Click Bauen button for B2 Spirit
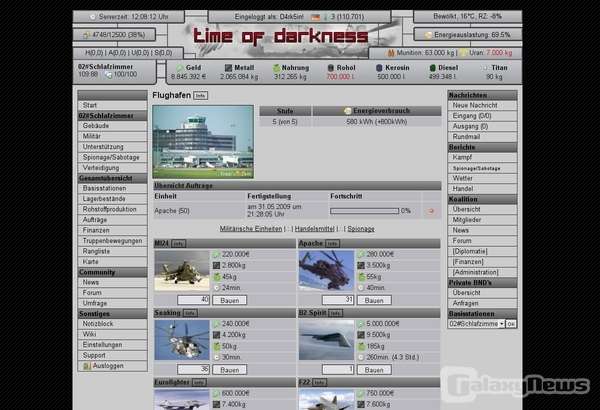The height and width of the screenshot is (410, 600). [374, 370]
